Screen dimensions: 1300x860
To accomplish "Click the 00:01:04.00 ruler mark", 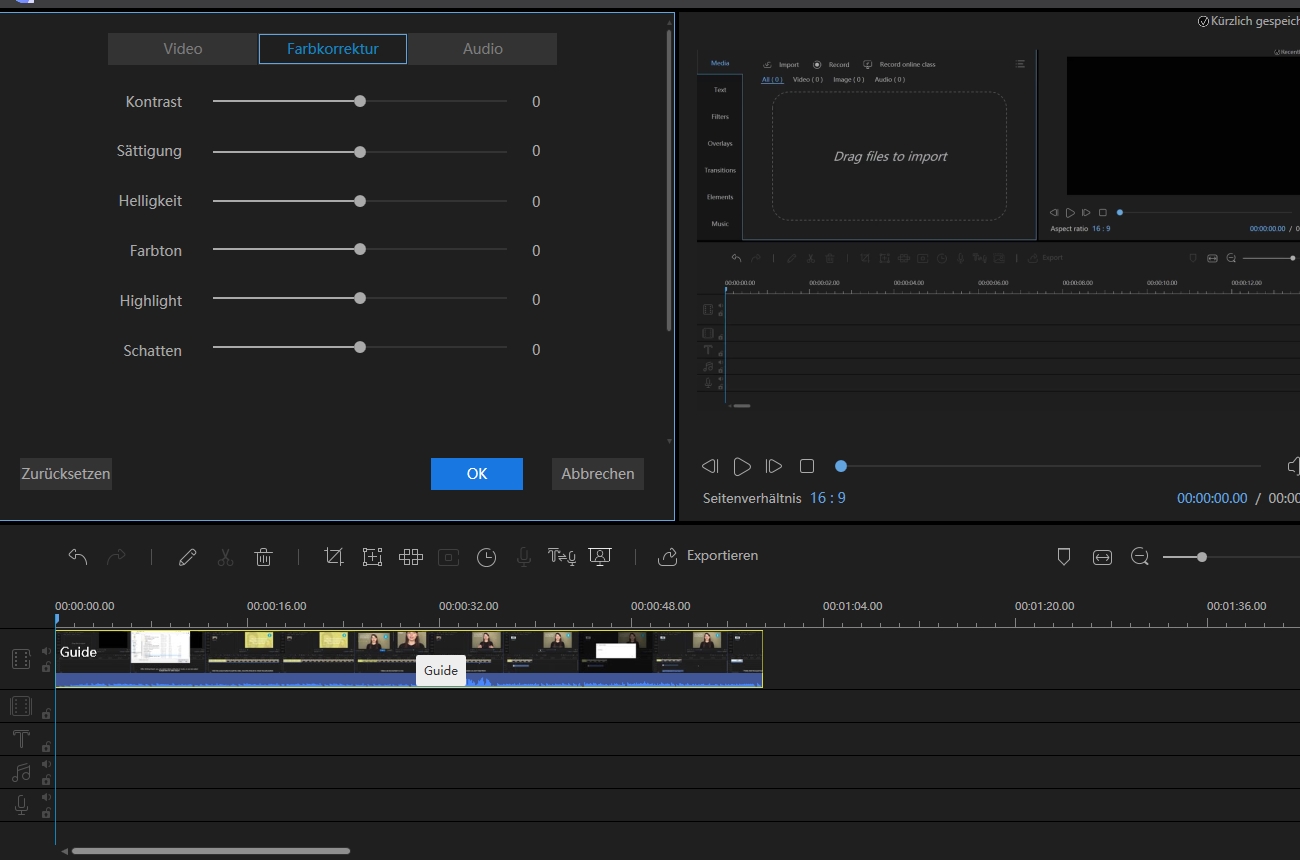I will [853, 606].
